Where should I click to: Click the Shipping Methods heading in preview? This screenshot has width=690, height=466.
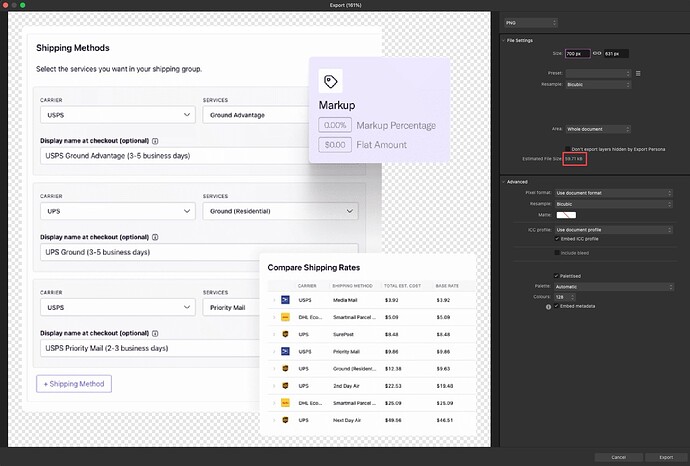tap(73, 48)
